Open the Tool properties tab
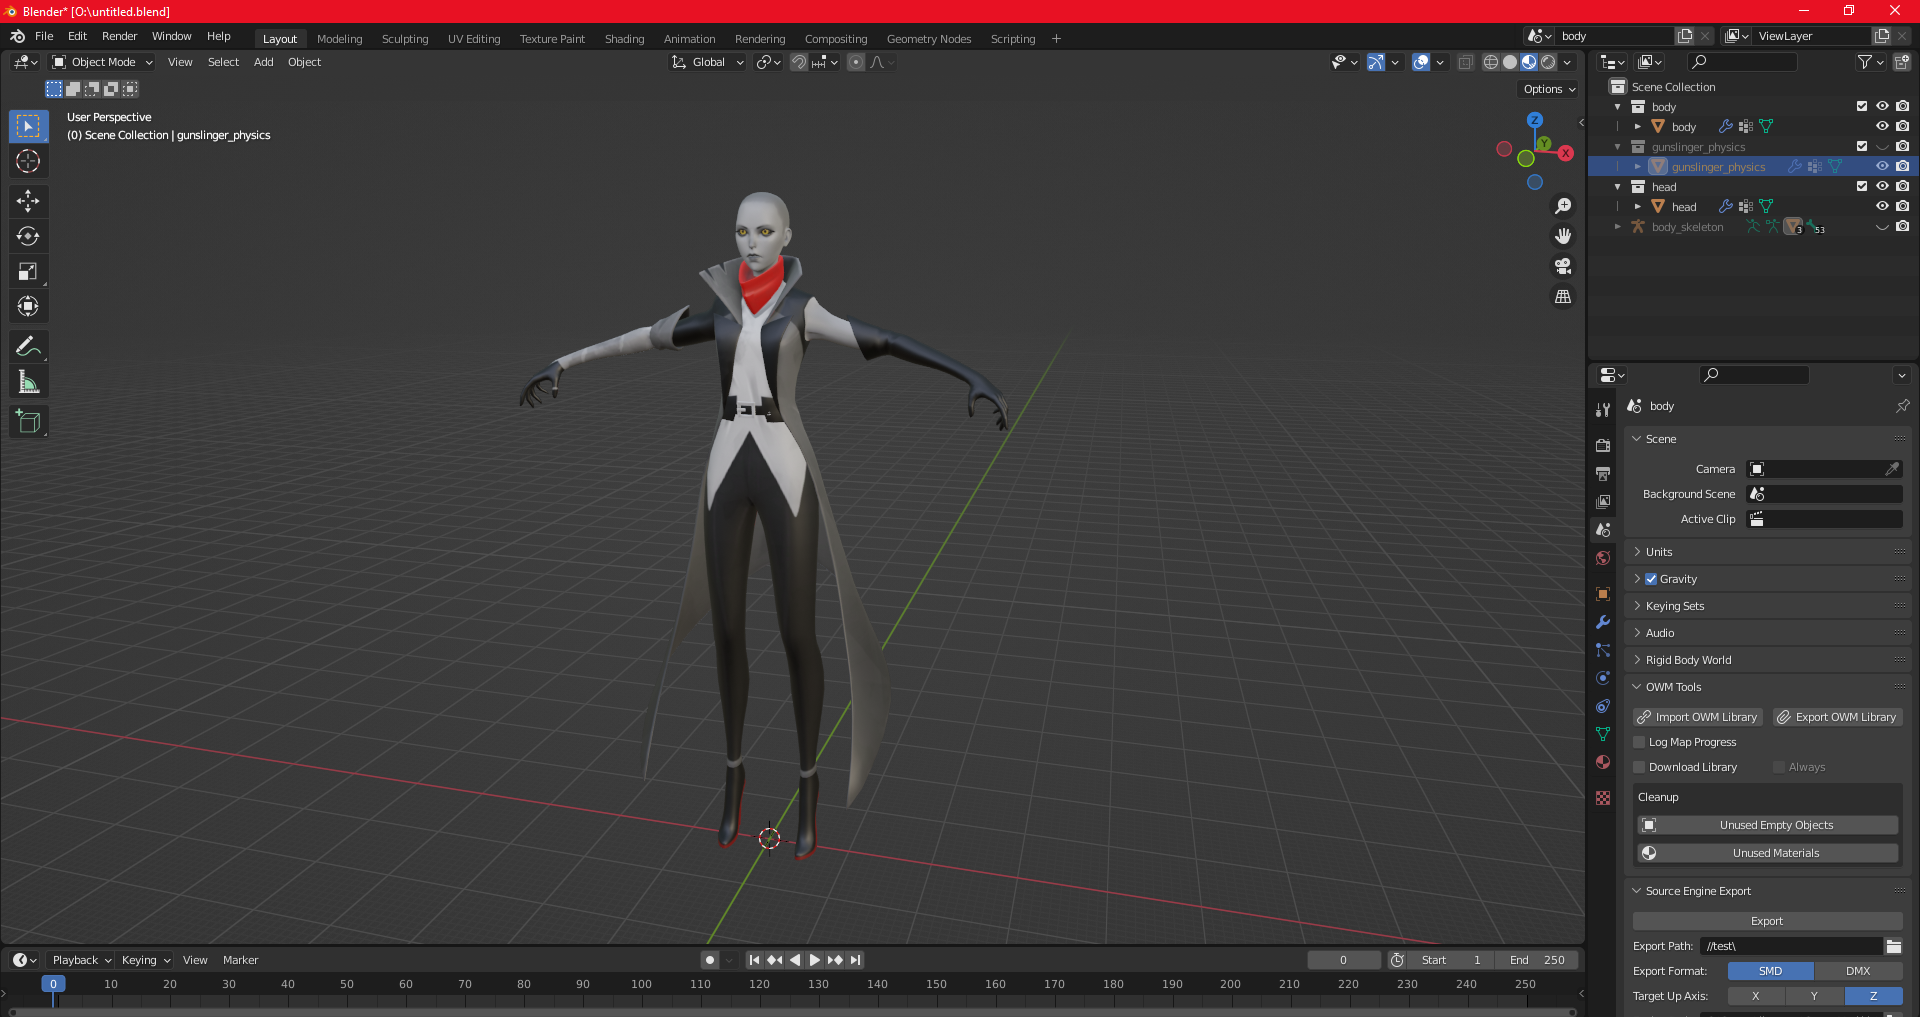Screen dimensions: 1920x1017 point(1603,410)
